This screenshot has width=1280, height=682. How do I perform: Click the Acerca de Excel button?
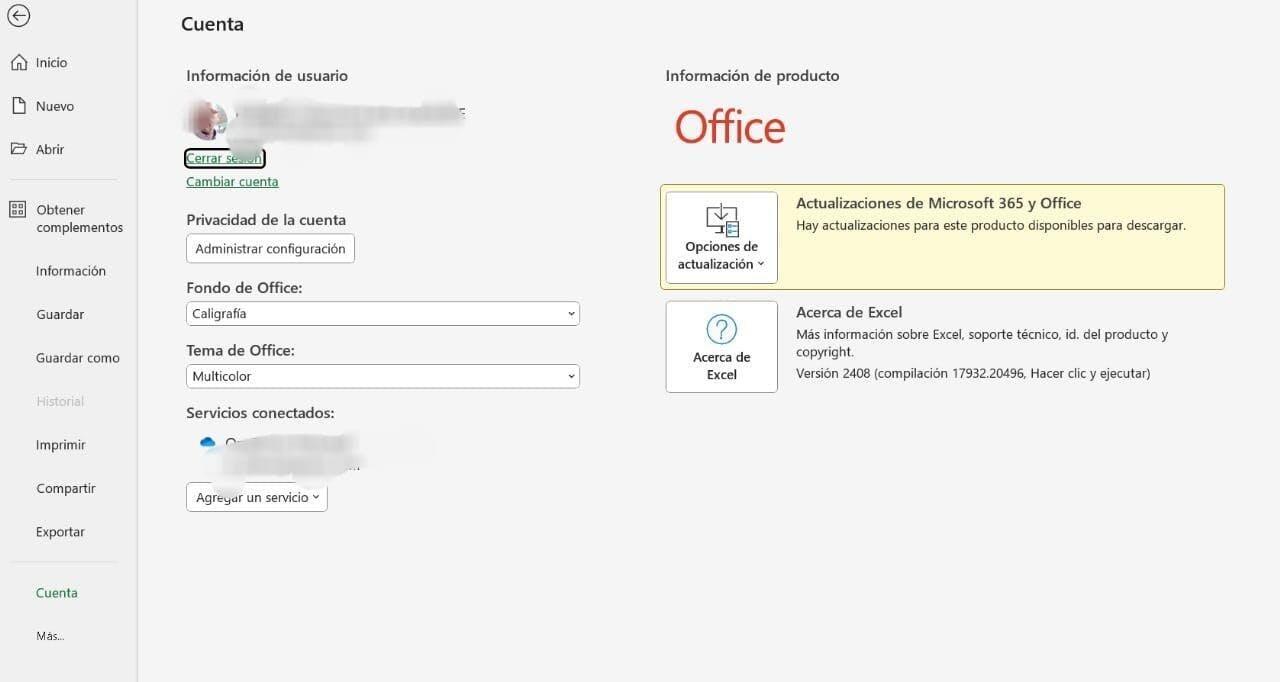click(x=722, y=347)
